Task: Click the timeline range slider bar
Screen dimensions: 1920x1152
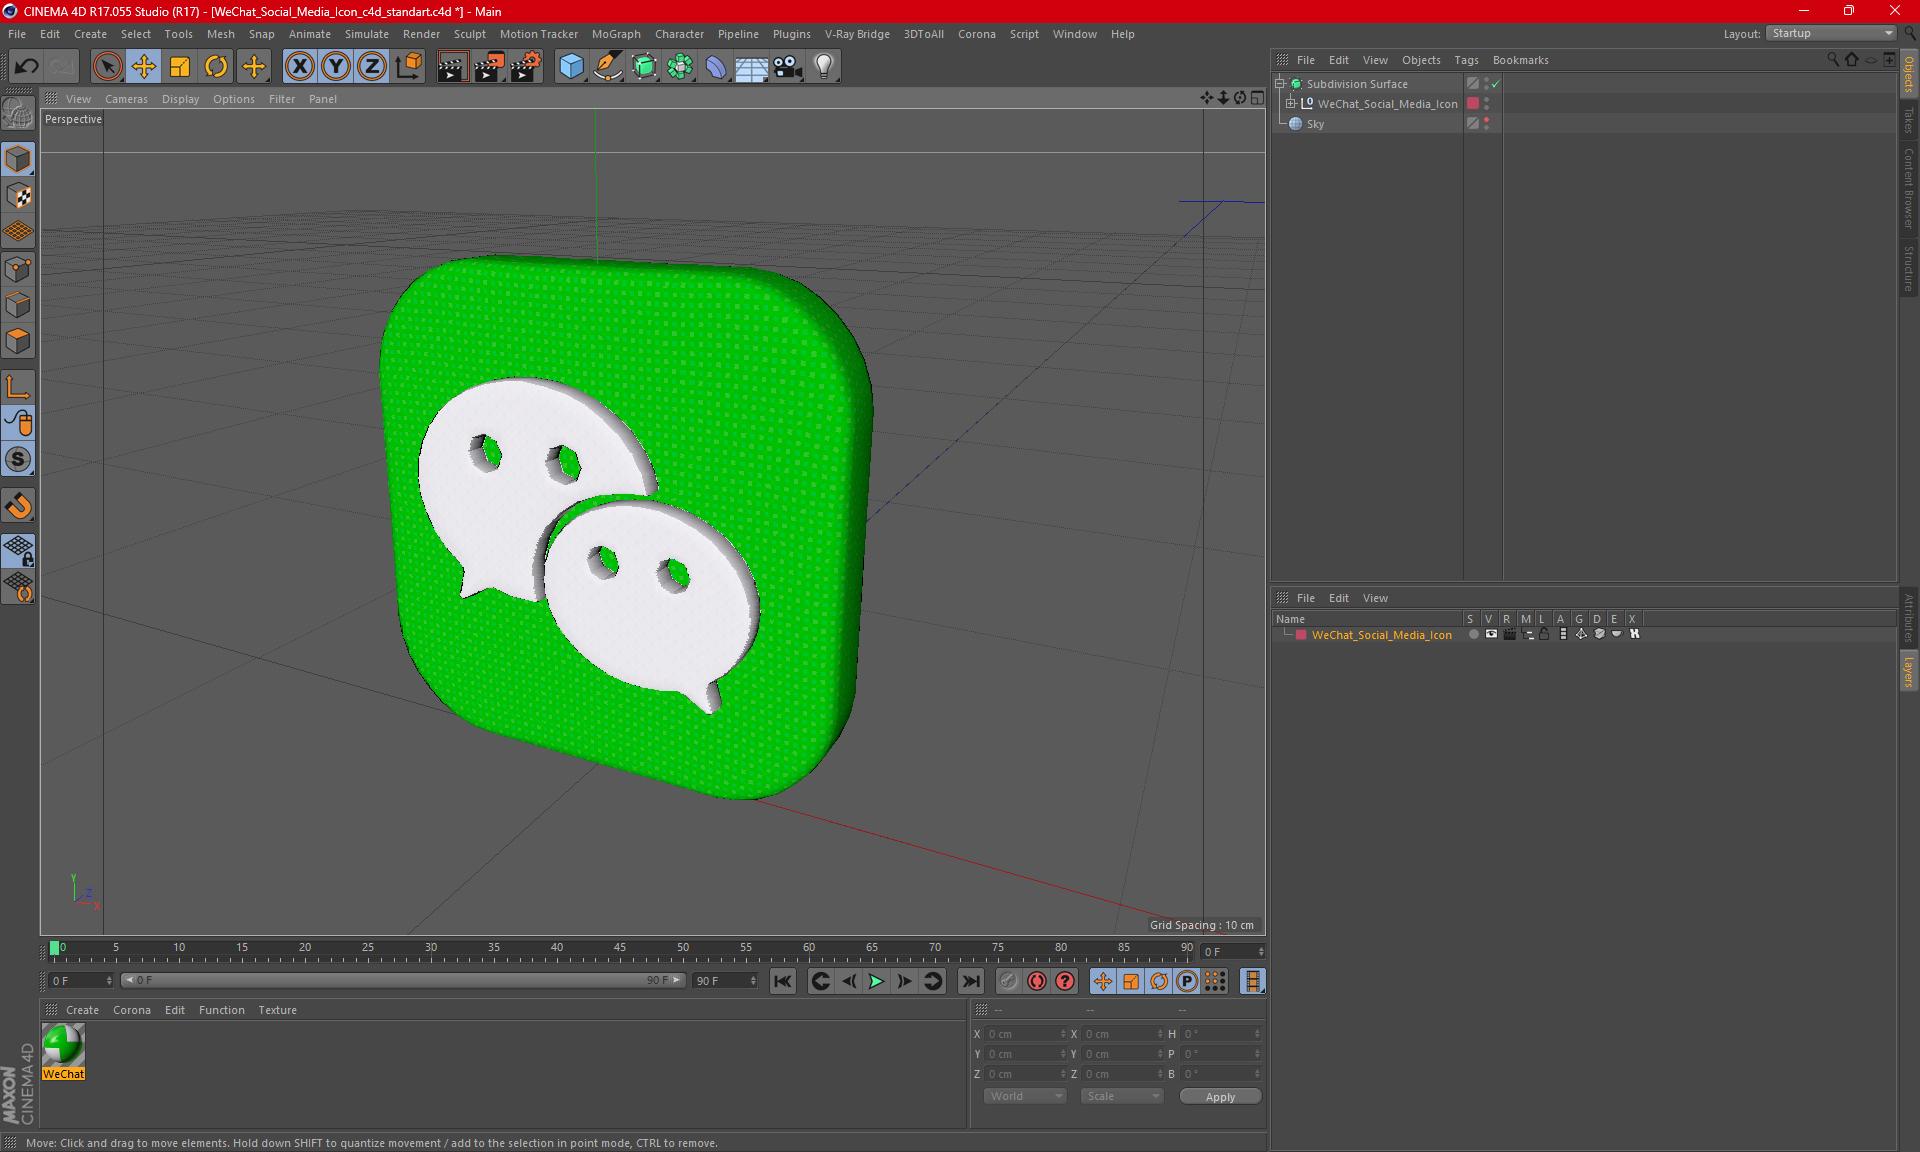Action: point(403,981)
